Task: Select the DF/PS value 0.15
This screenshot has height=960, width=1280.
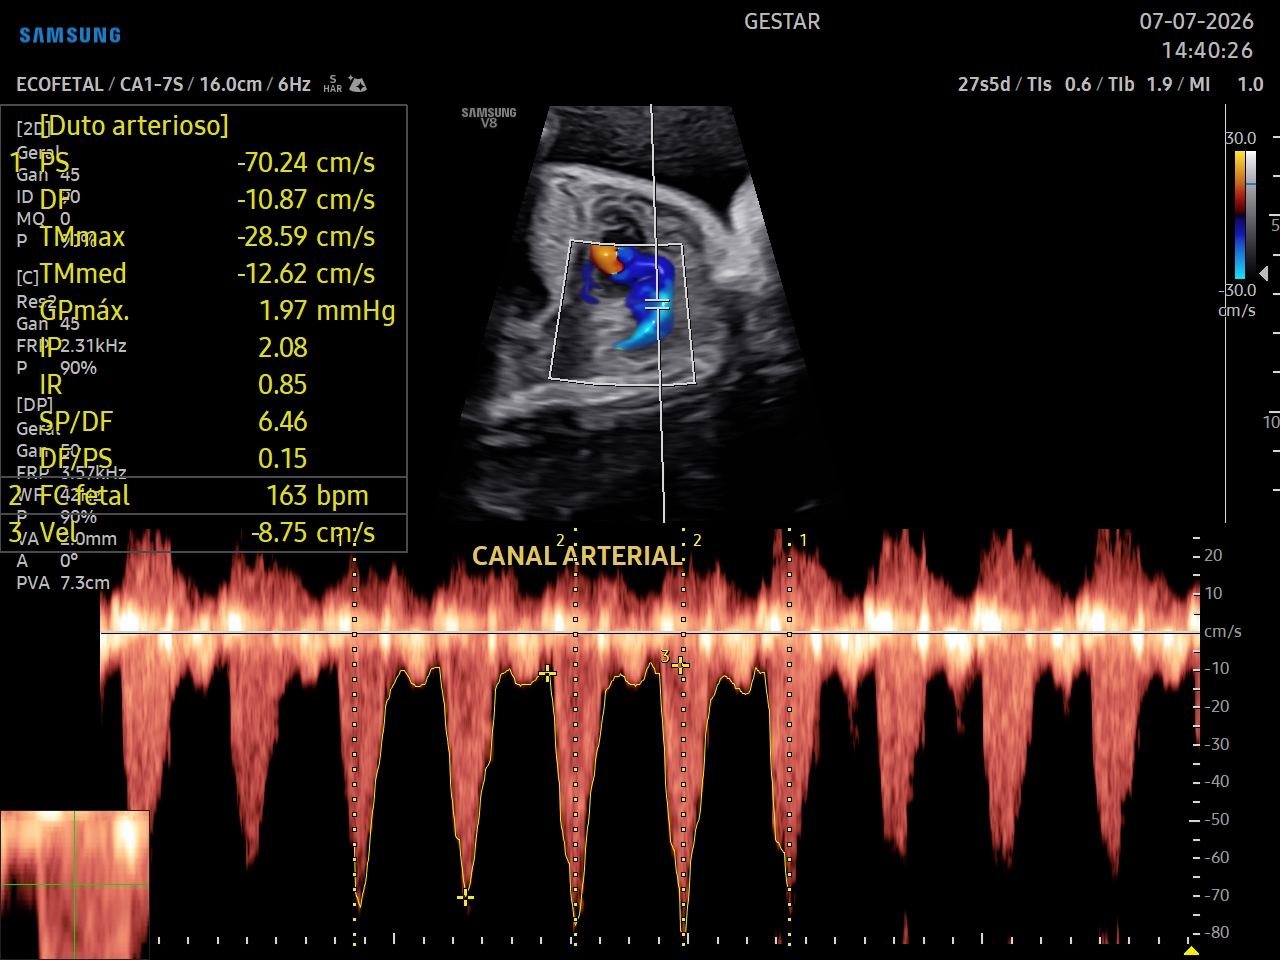Action: (x=283, y=458)
